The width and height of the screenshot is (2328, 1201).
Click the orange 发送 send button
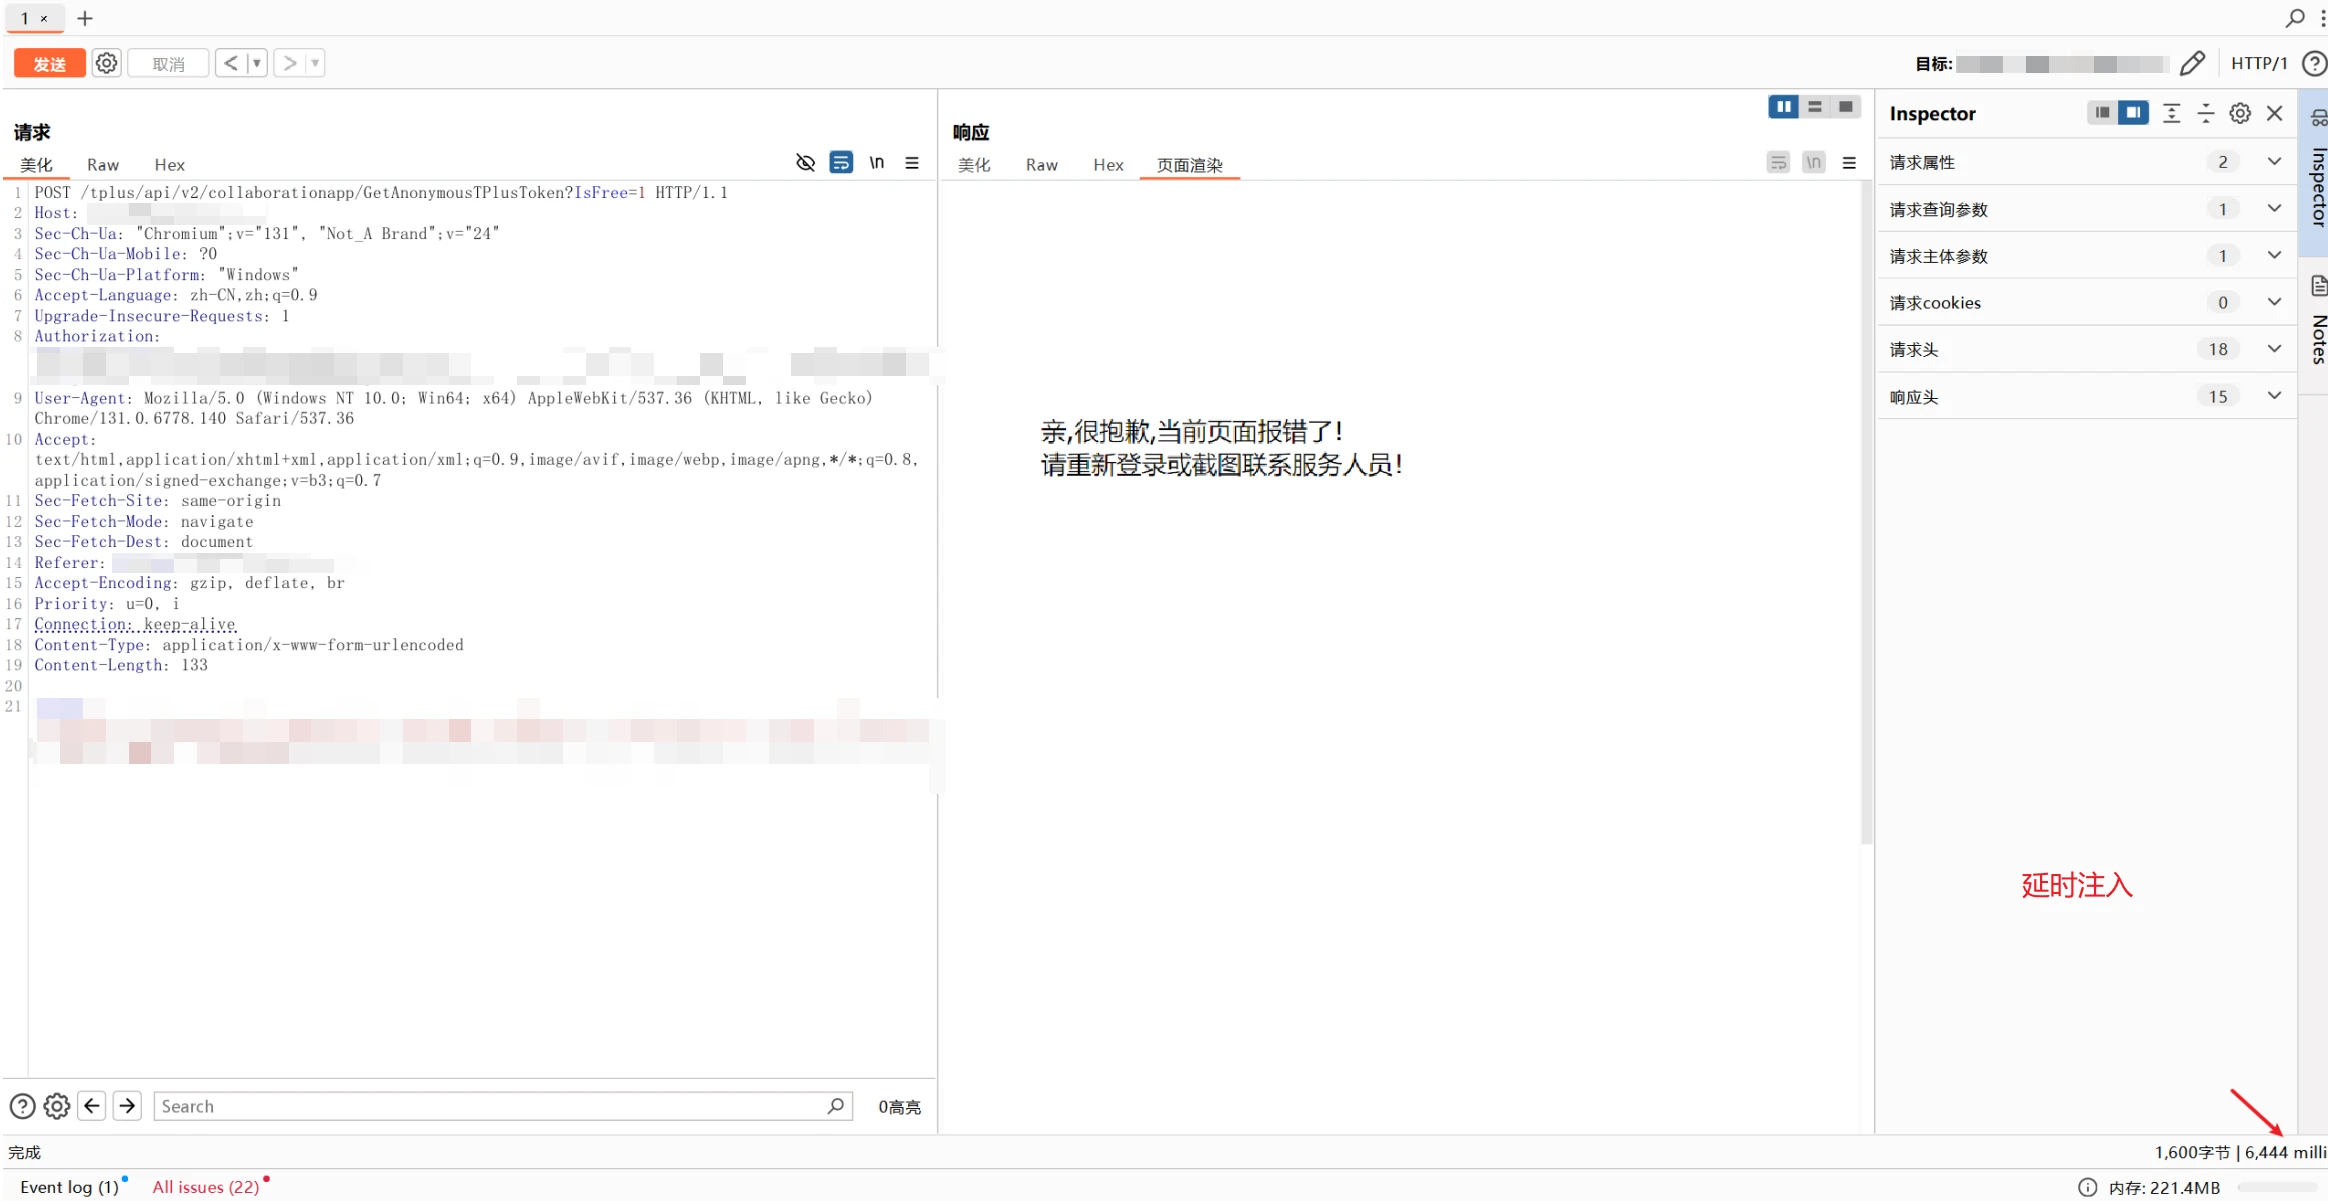tap(49, 64)
